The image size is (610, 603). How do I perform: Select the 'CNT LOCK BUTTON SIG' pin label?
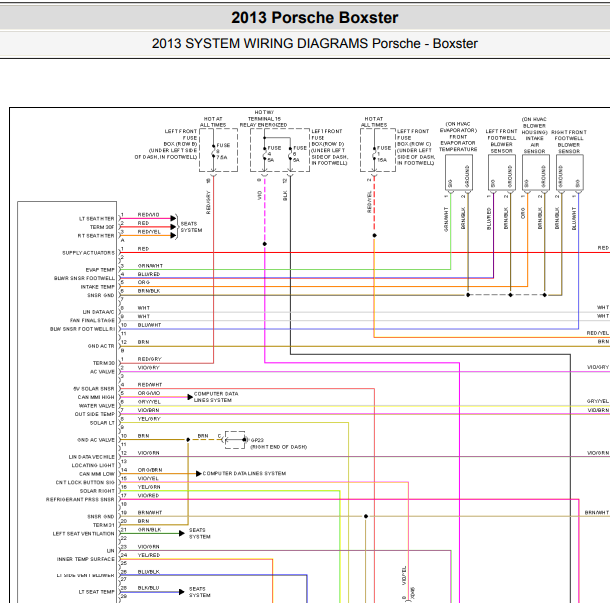[x=85, y=483]
